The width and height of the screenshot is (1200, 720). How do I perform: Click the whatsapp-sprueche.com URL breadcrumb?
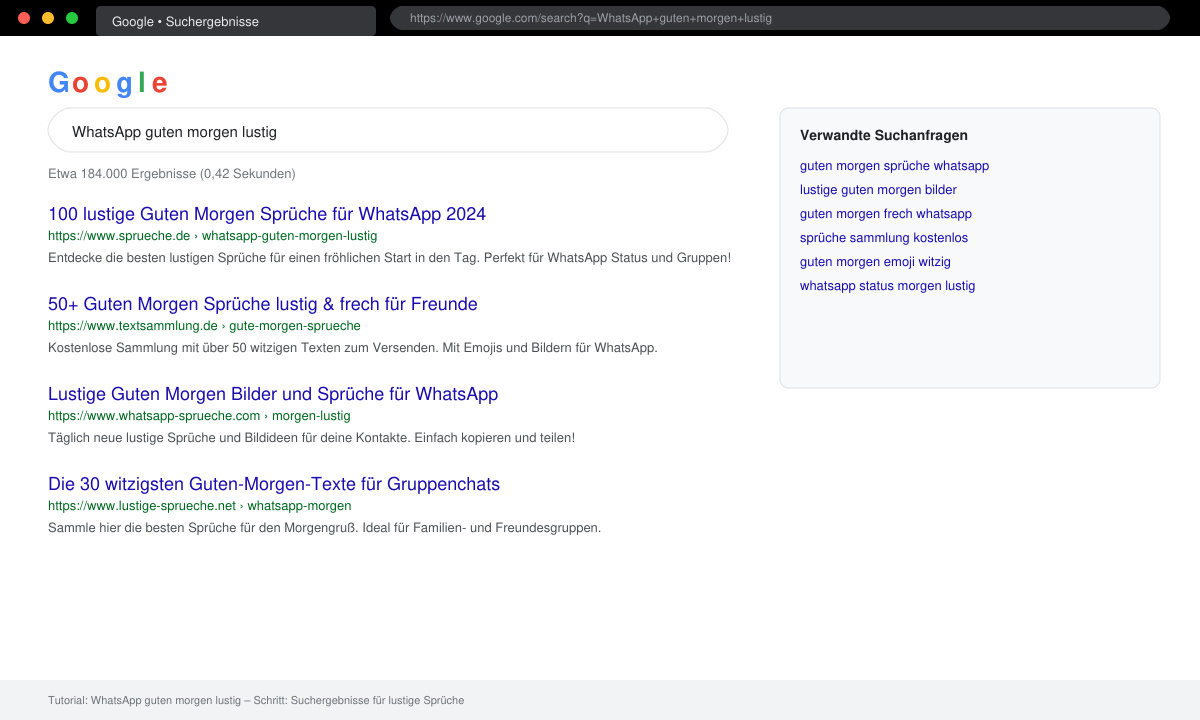[x=199, y=416]
